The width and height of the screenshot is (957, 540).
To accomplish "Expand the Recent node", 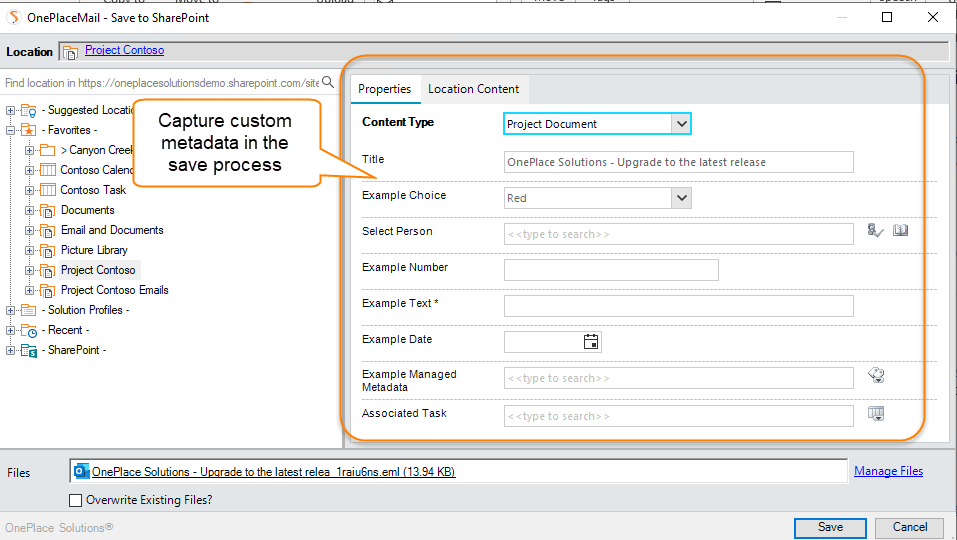I will (10, 330).
